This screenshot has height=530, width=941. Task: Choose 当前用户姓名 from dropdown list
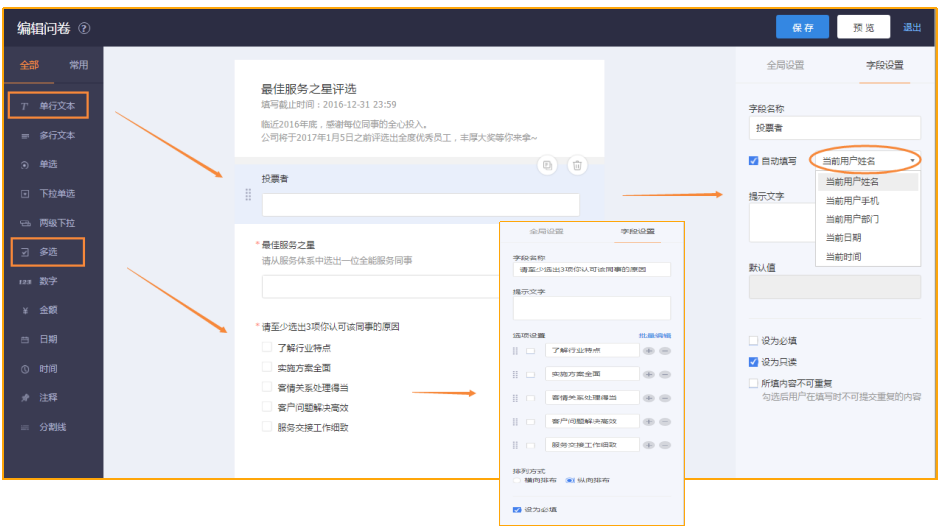(868, 181)
